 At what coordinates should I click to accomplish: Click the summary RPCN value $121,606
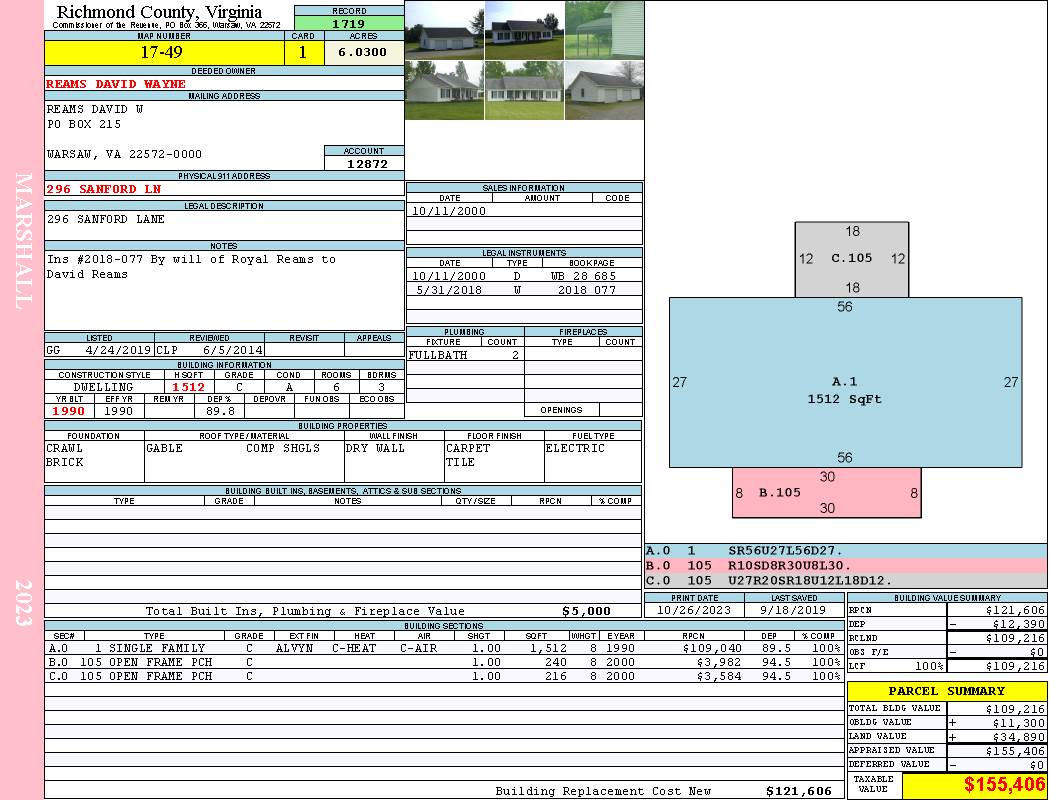pos(1015,610)
